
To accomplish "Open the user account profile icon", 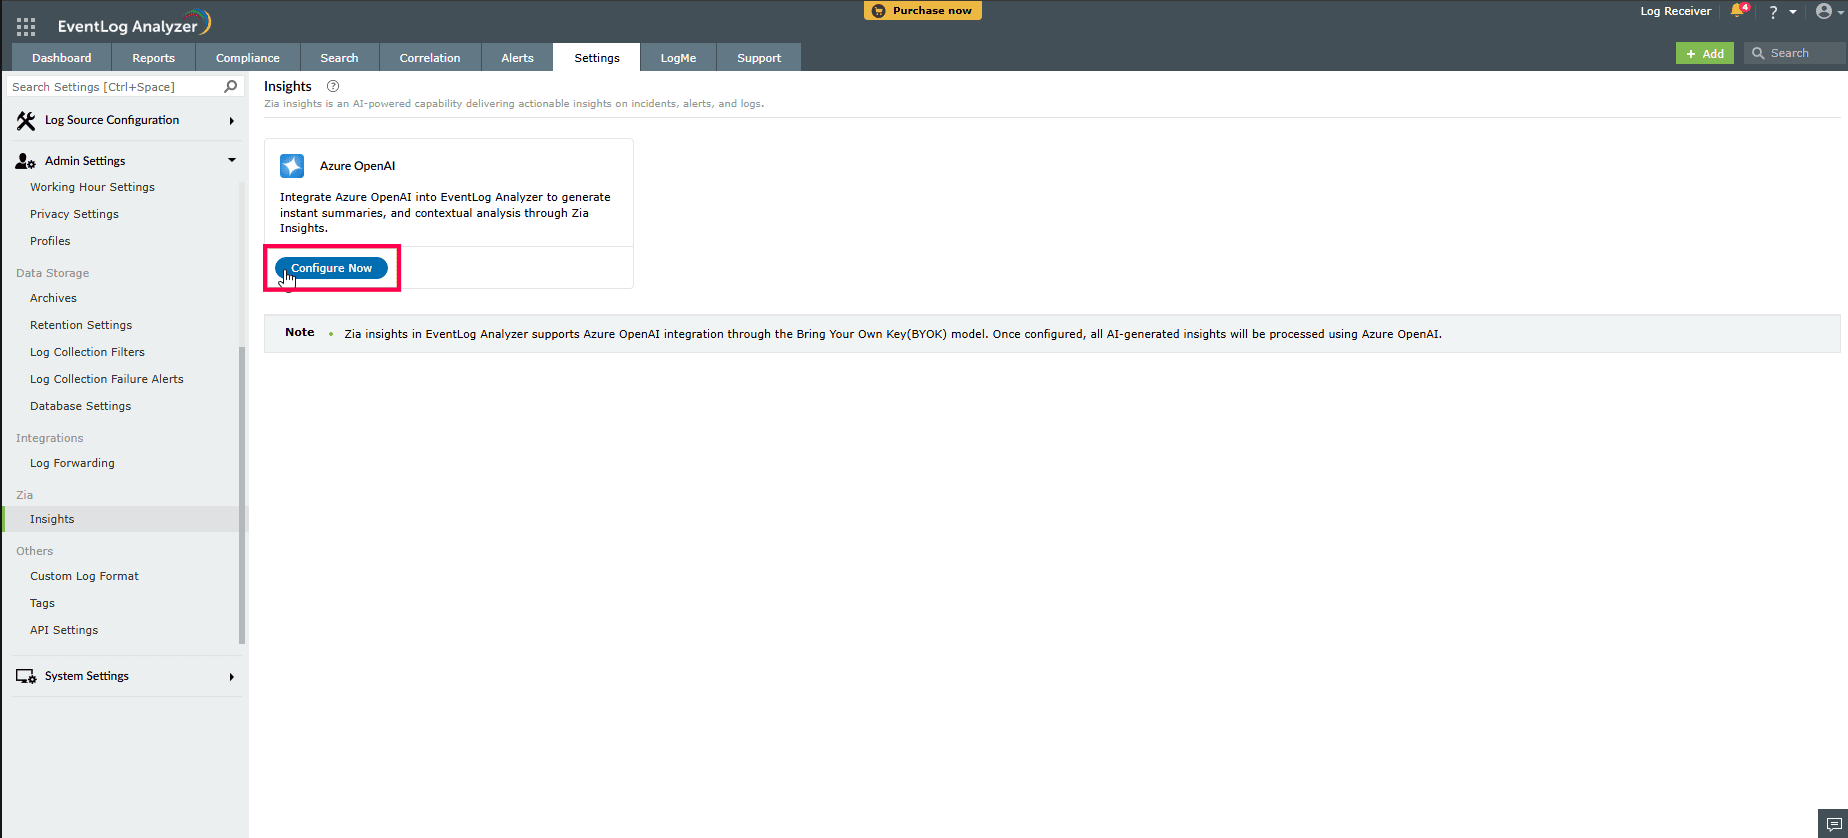I will coord(1824,11).
